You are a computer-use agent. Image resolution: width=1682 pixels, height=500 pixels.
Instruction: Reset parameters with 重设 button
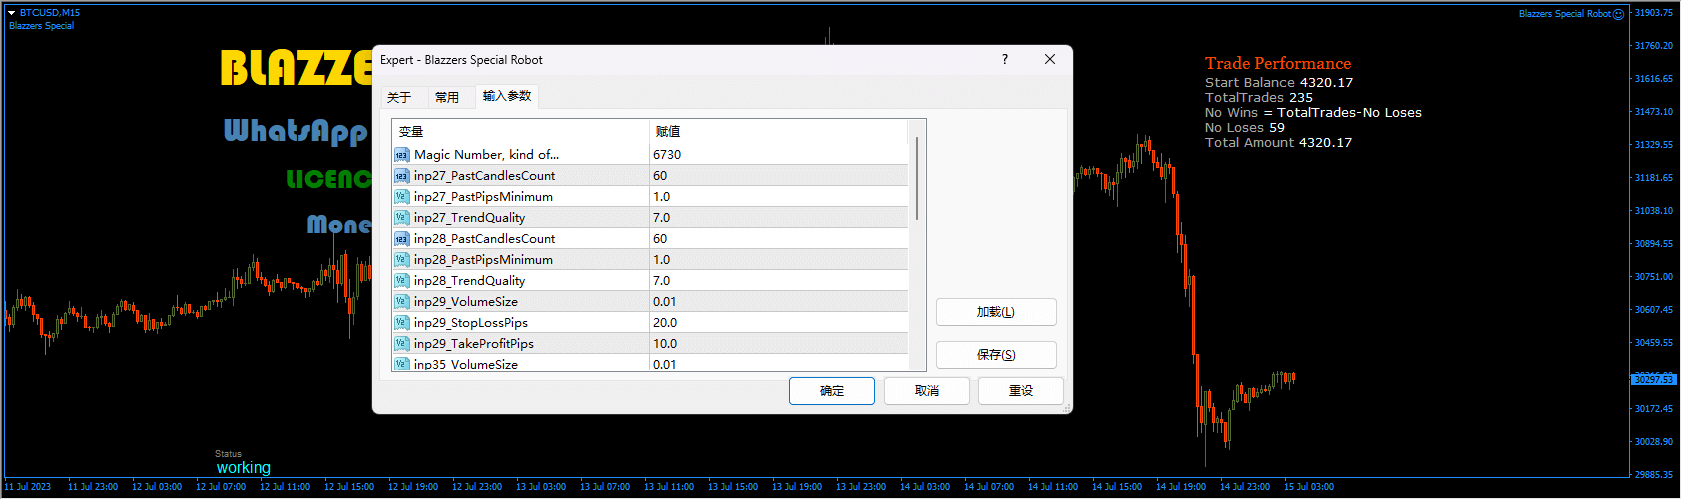[x=1021, y=391]
